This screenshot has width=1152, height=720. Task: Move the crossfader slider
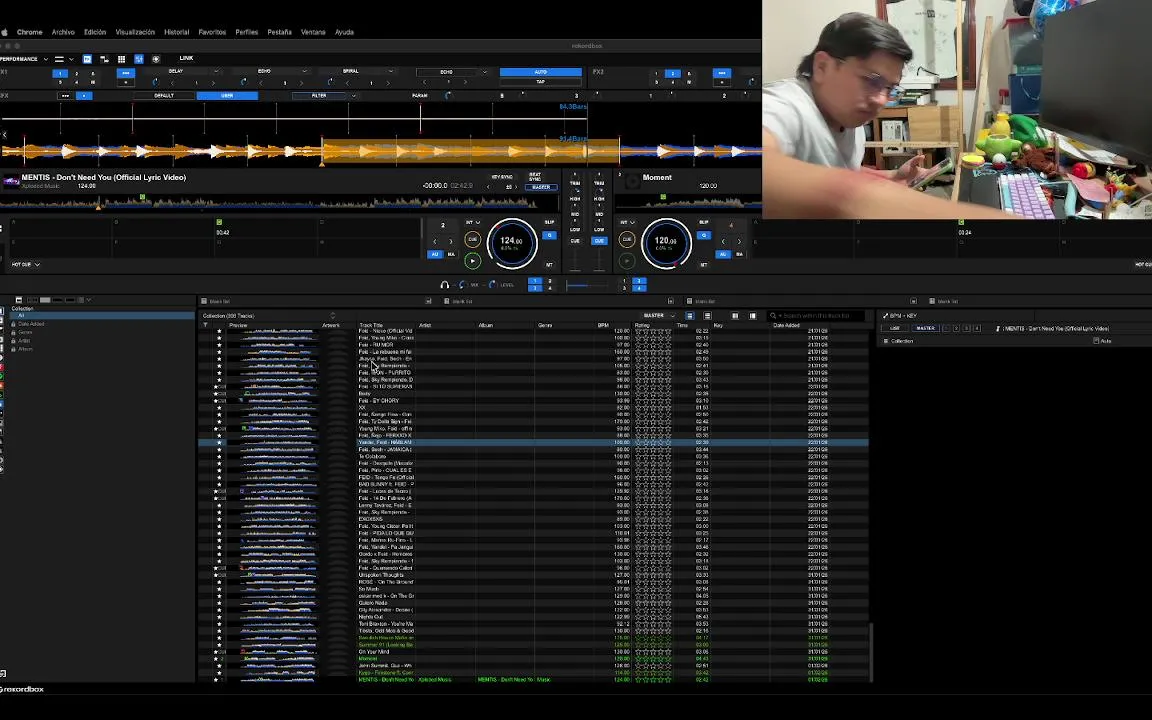(587, 285)
